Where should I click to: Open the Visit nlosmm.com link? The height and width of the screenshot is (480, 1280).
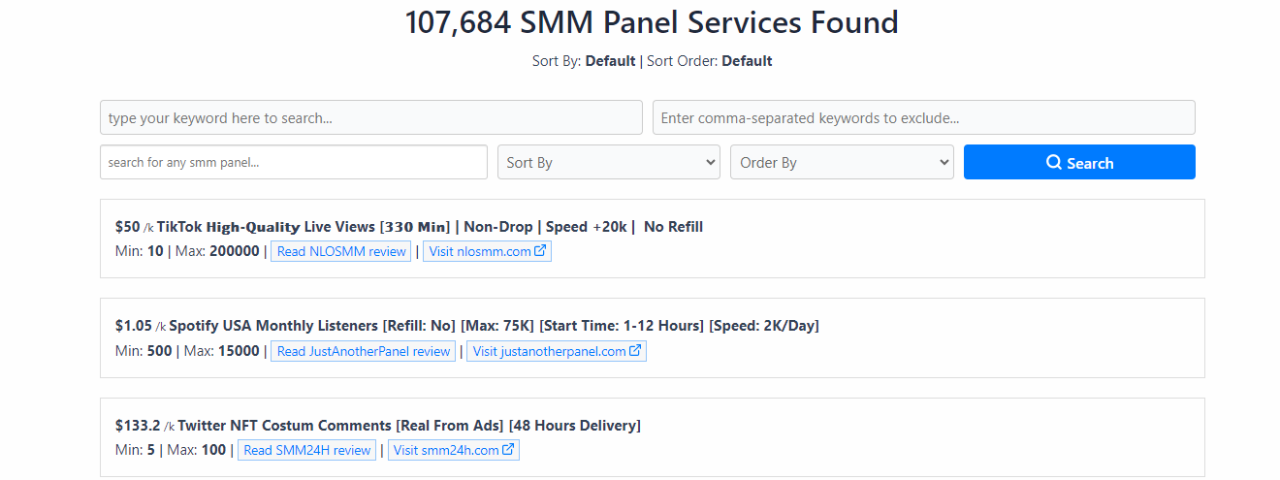pyautogui.click(x=487, y=251)
